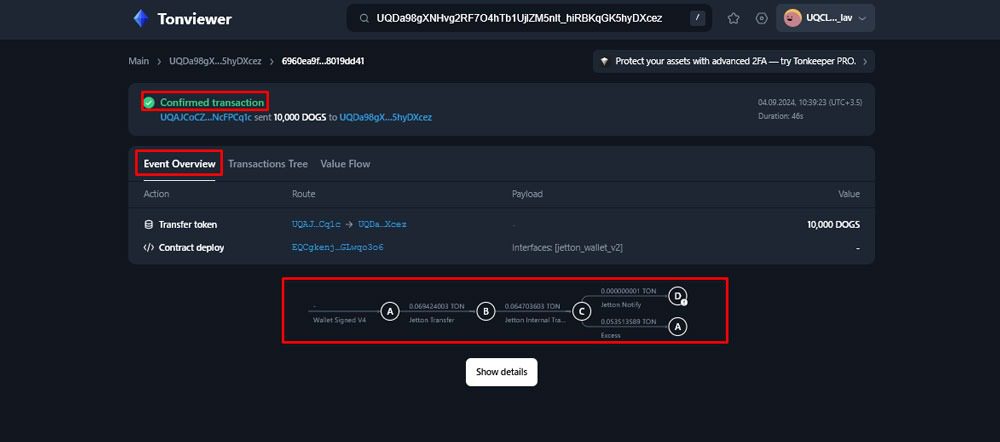Click the Contract deploy code icon
The height and width of the screenshot is (442, 1000).
(x=149, y=247)
